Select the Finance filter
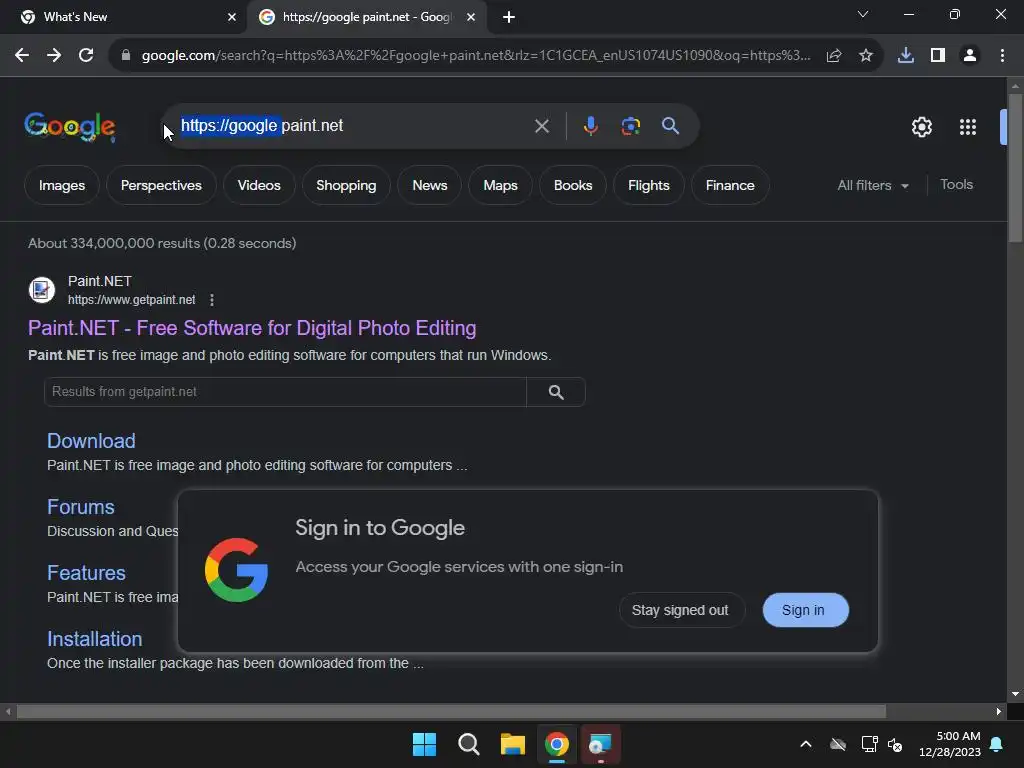Viewport: 1024px width, 768px height. (730, 185)
